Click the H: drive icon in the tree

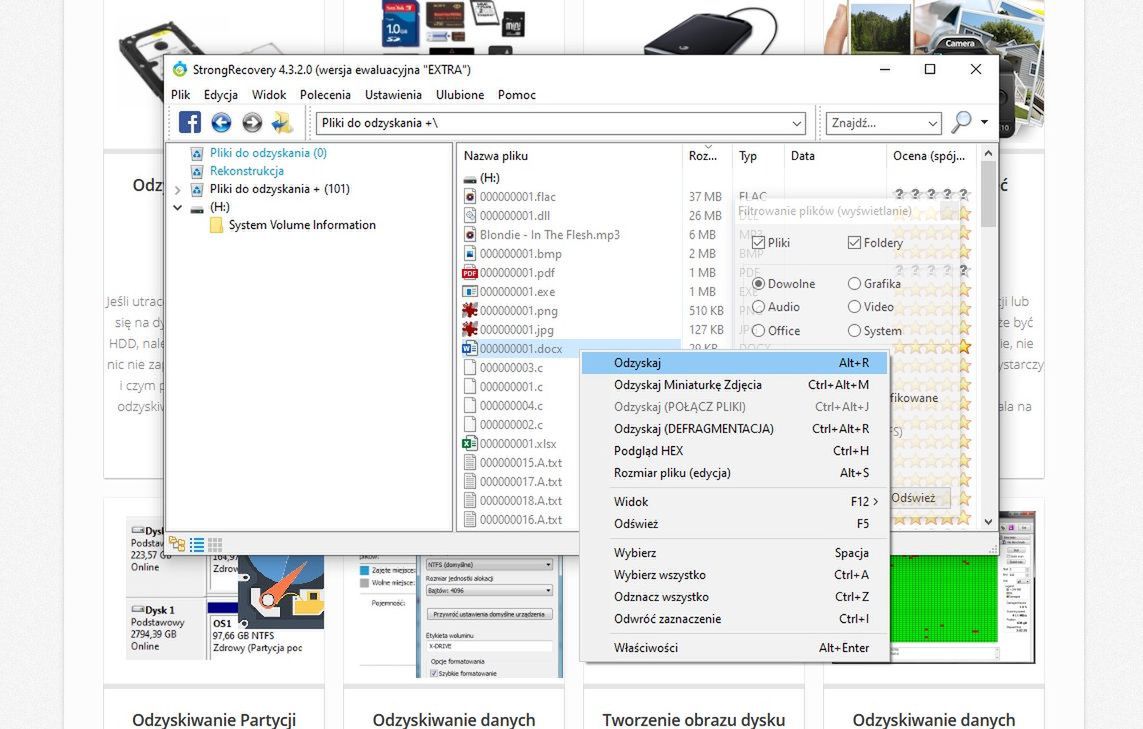[x=197, y=208]
